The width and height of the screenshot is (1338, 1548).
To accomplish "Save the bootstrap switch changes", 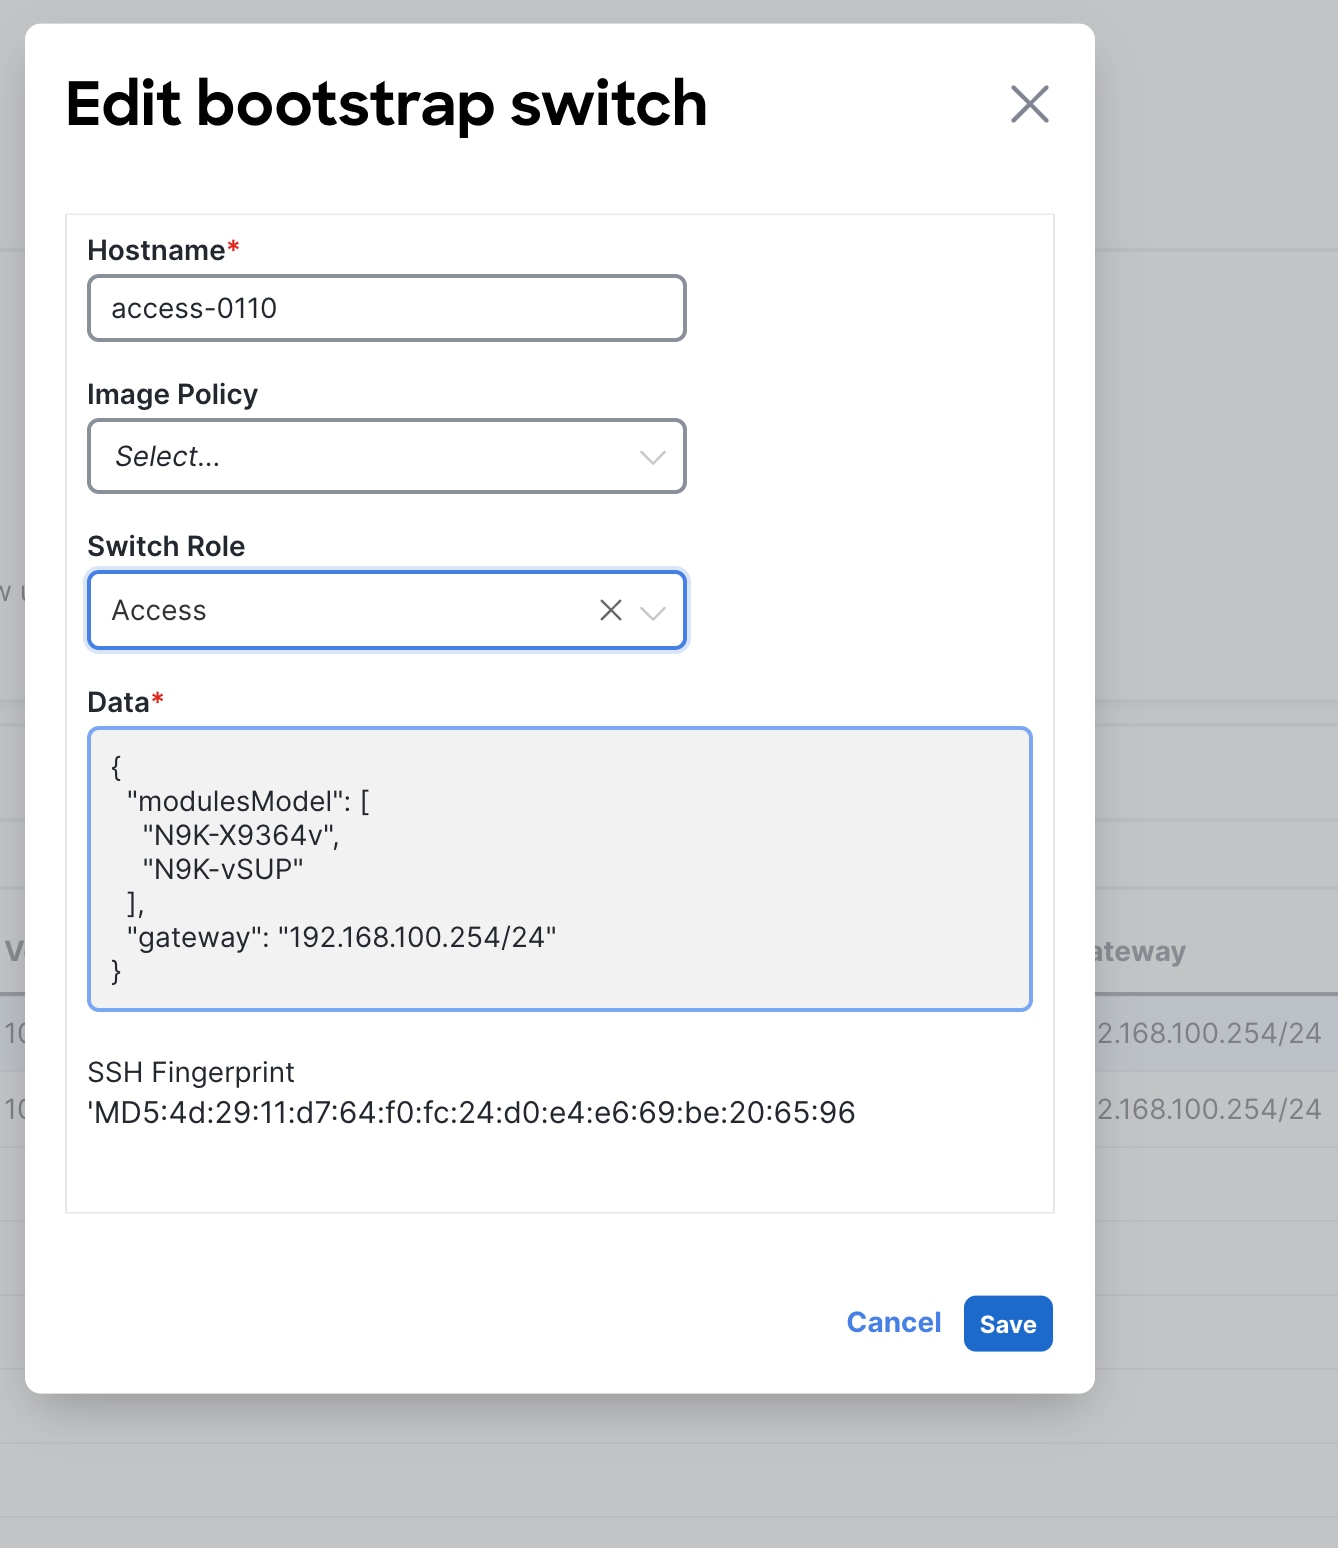I will coord(1007,1323).
